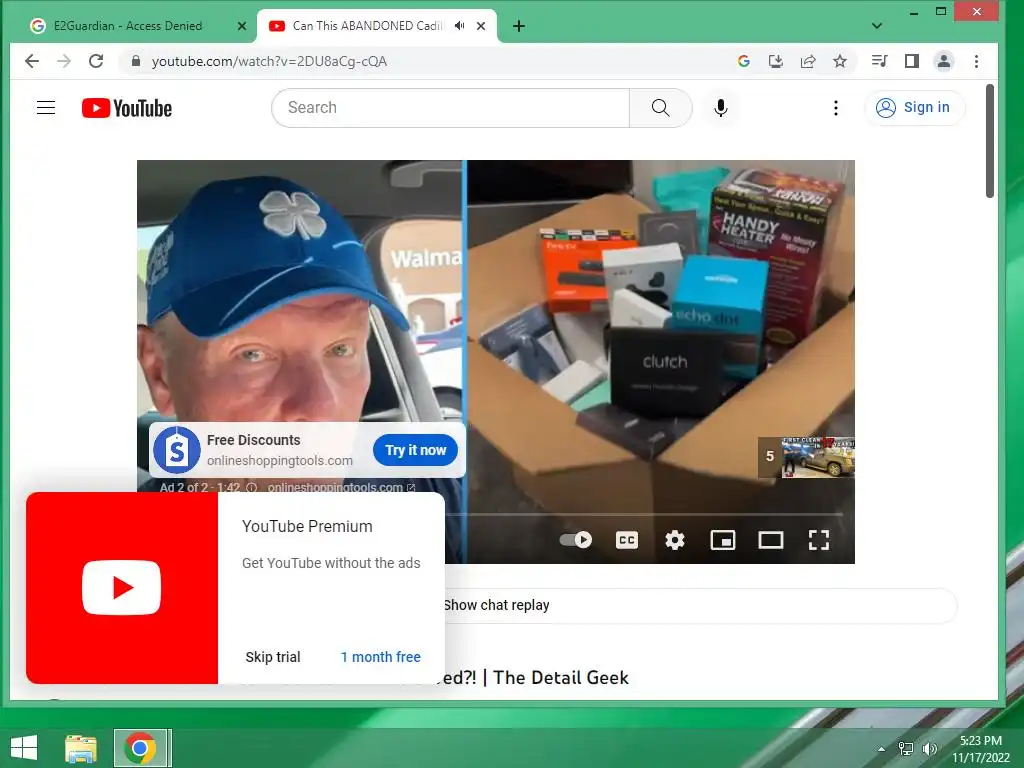Open the network tray icon
This screenshot has height=768, width=1024.
[906, 749]
